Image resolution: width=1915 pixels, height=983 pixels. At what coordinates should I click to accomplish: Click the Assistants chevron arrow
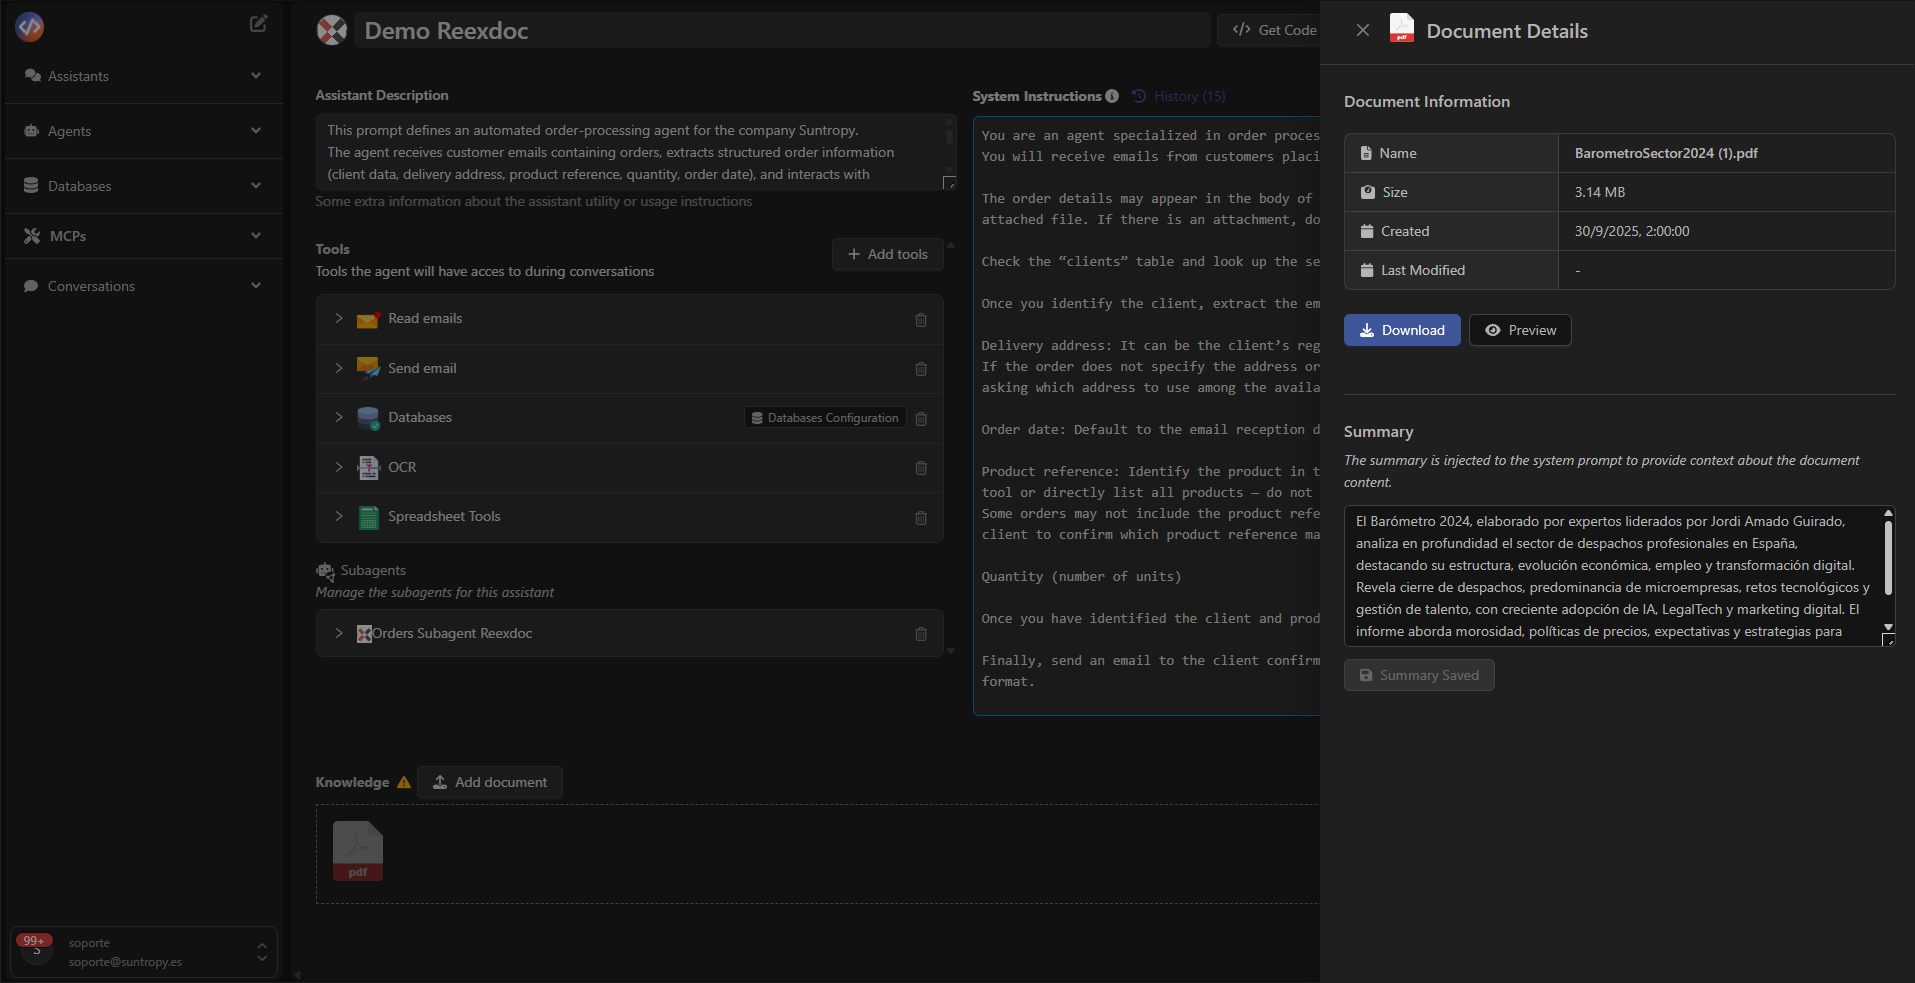(256, 76)
